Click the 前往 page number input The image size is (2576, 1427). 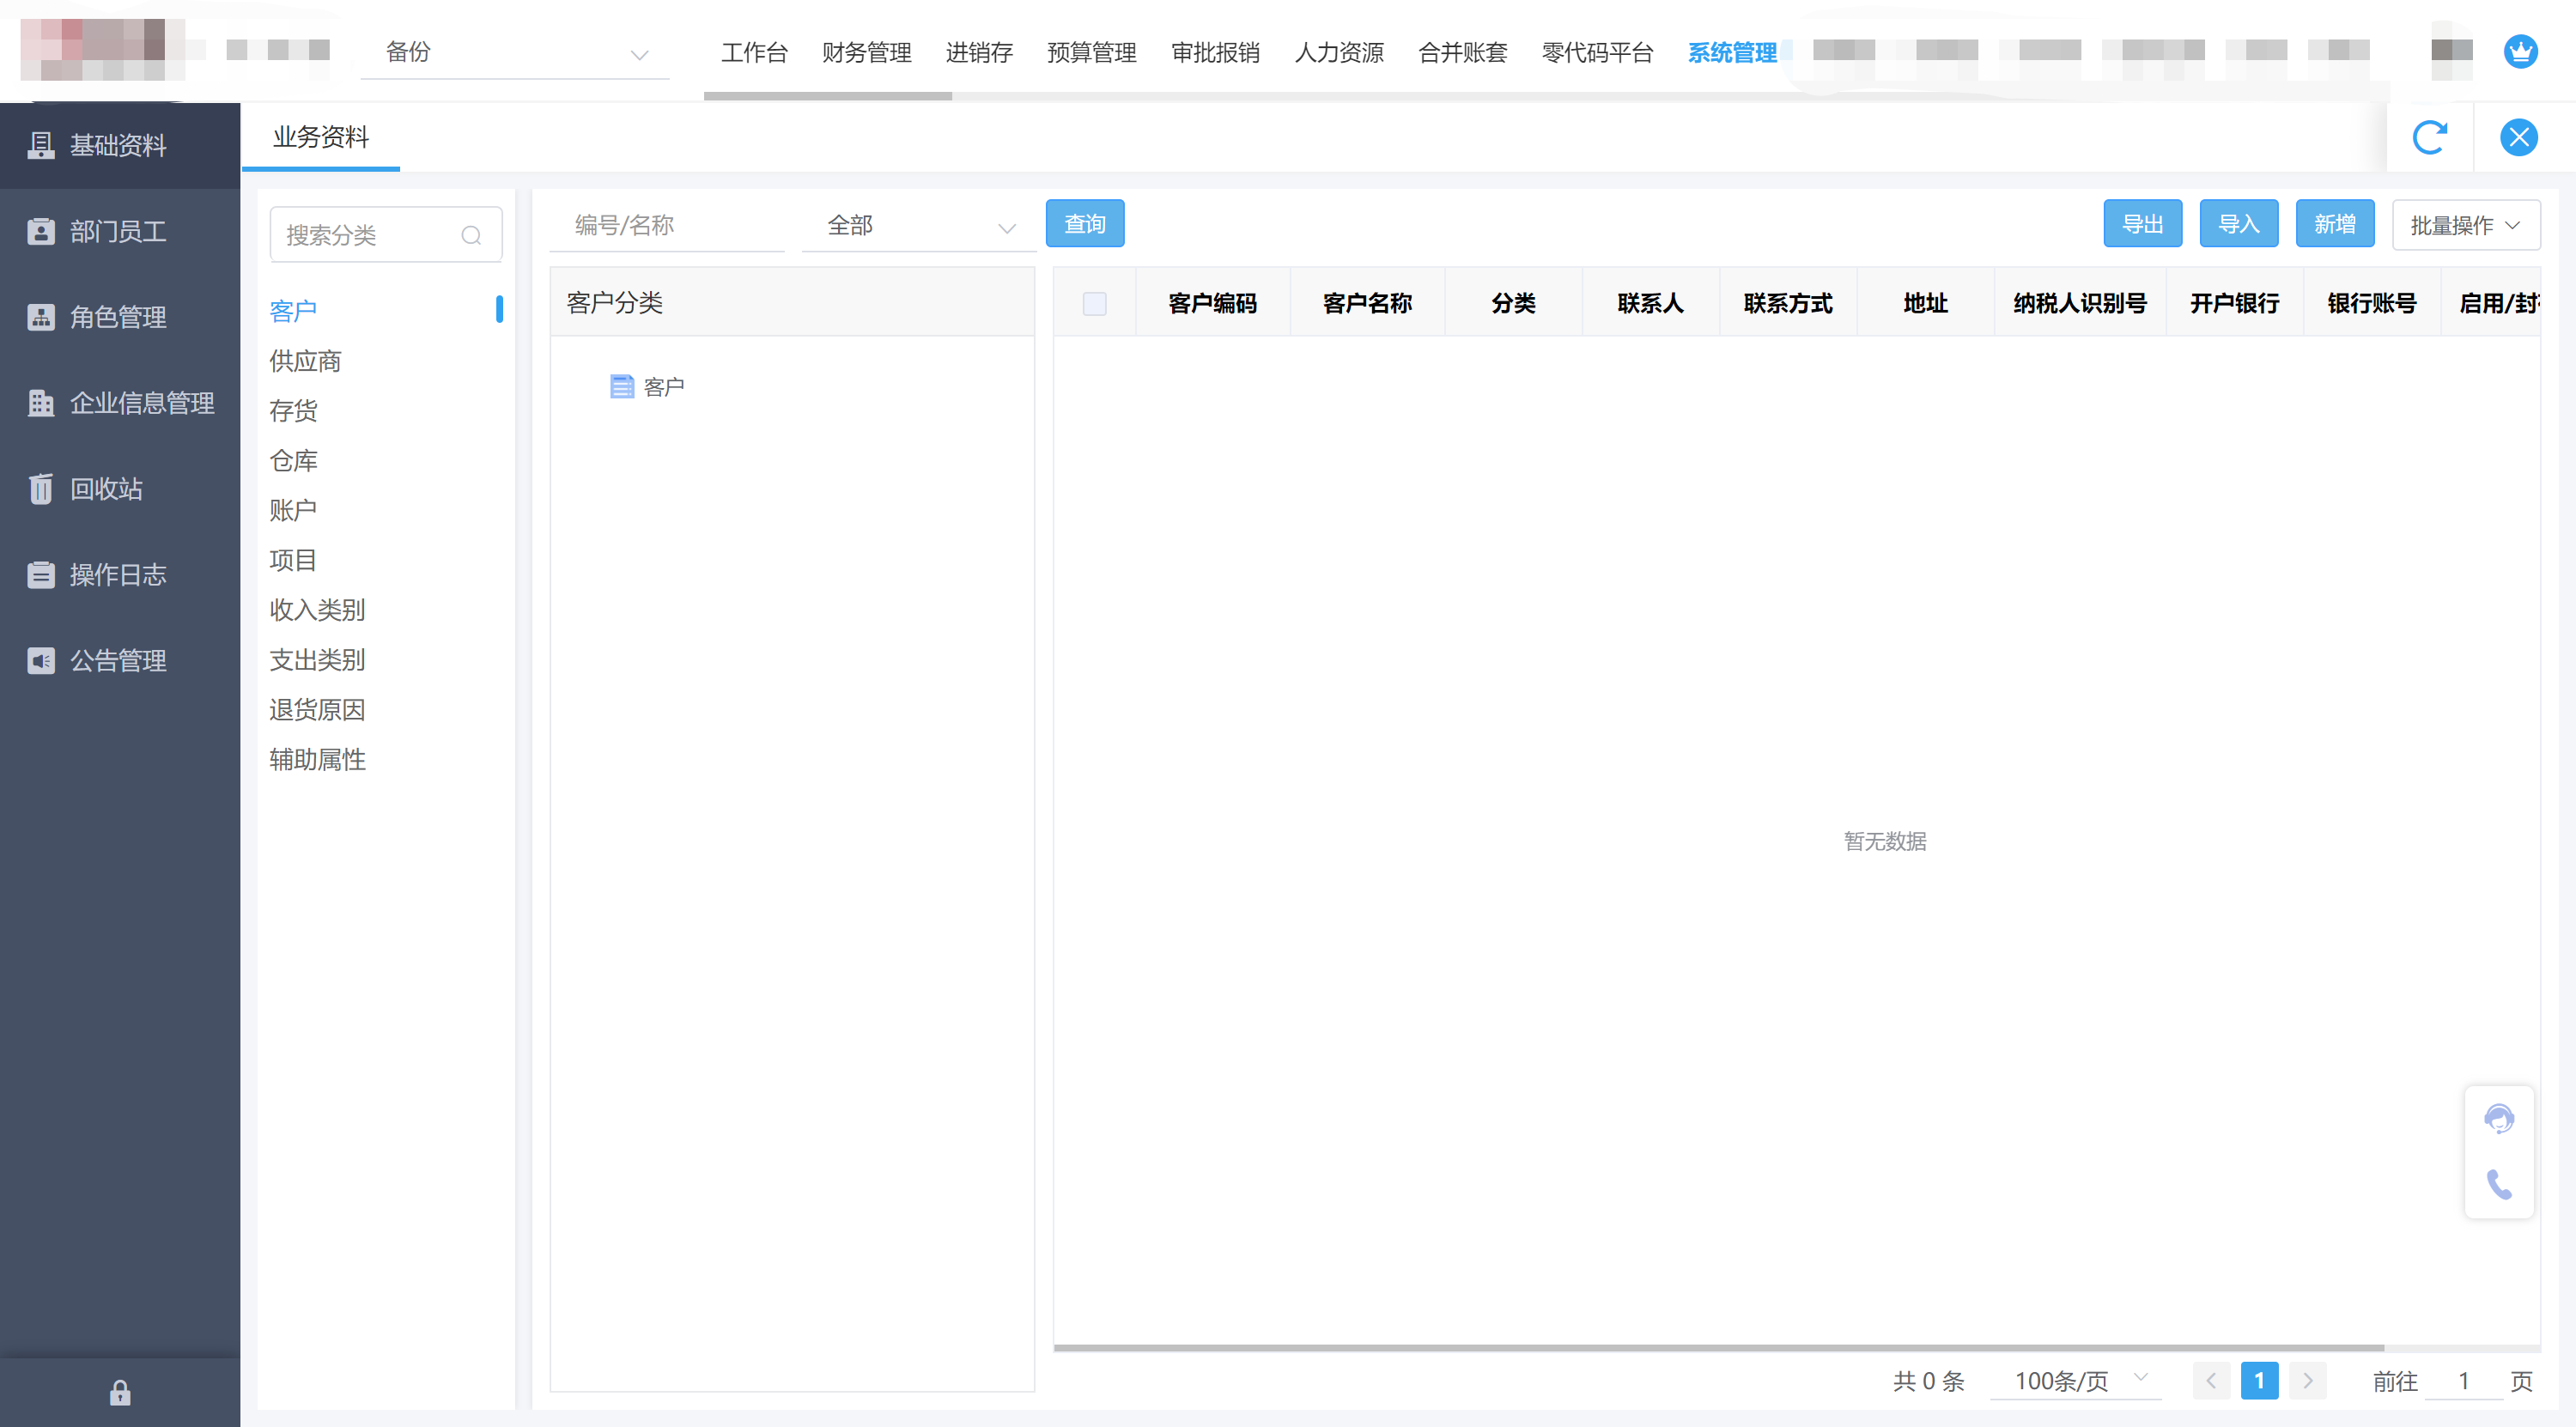[2464, 1381]
